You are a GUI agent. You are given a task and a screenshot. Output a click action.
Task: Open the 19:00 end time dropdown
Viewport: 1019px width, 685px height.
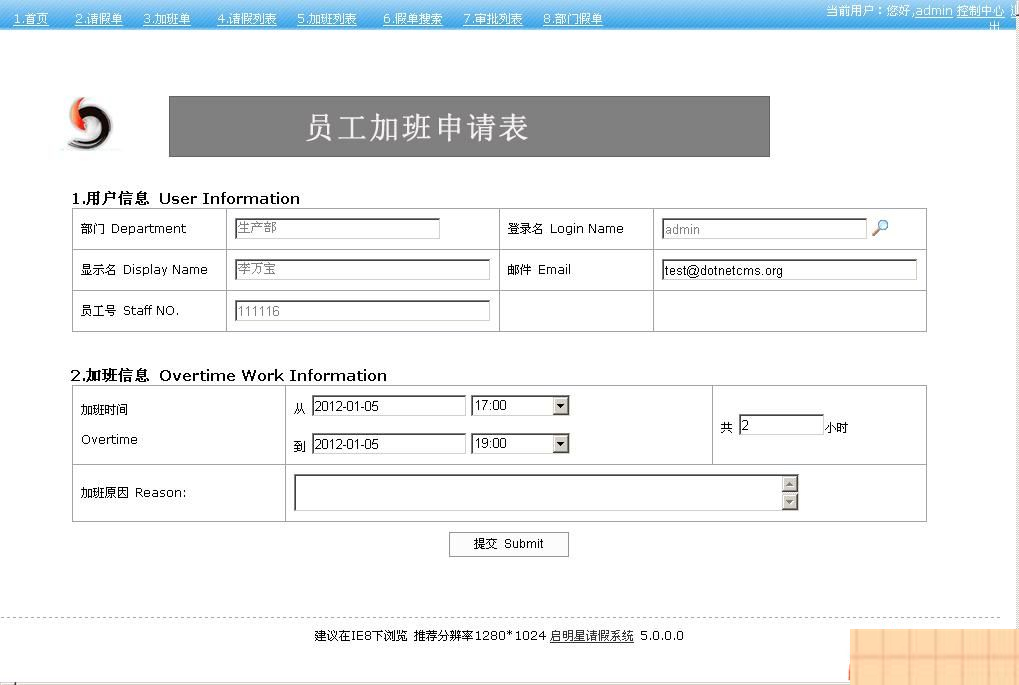tap(561, 443)
